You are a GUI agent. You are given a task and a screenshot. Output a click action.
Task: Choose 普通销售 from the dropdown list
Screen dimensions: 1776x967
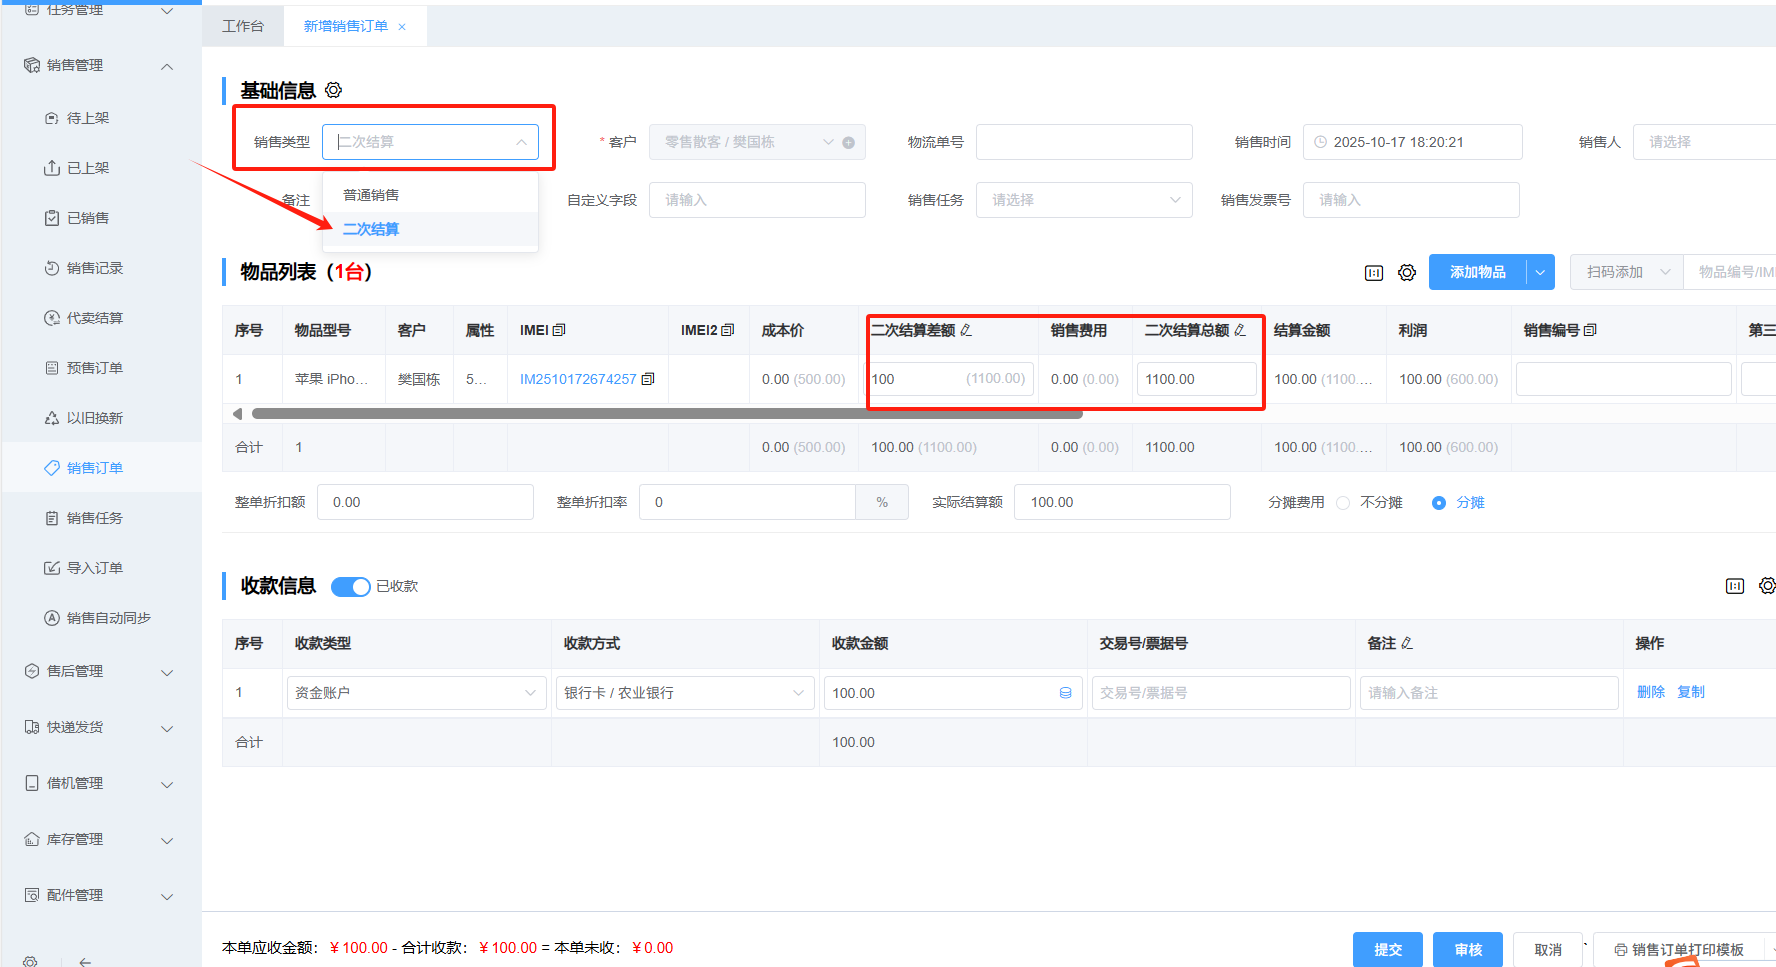tap(371, 195)
